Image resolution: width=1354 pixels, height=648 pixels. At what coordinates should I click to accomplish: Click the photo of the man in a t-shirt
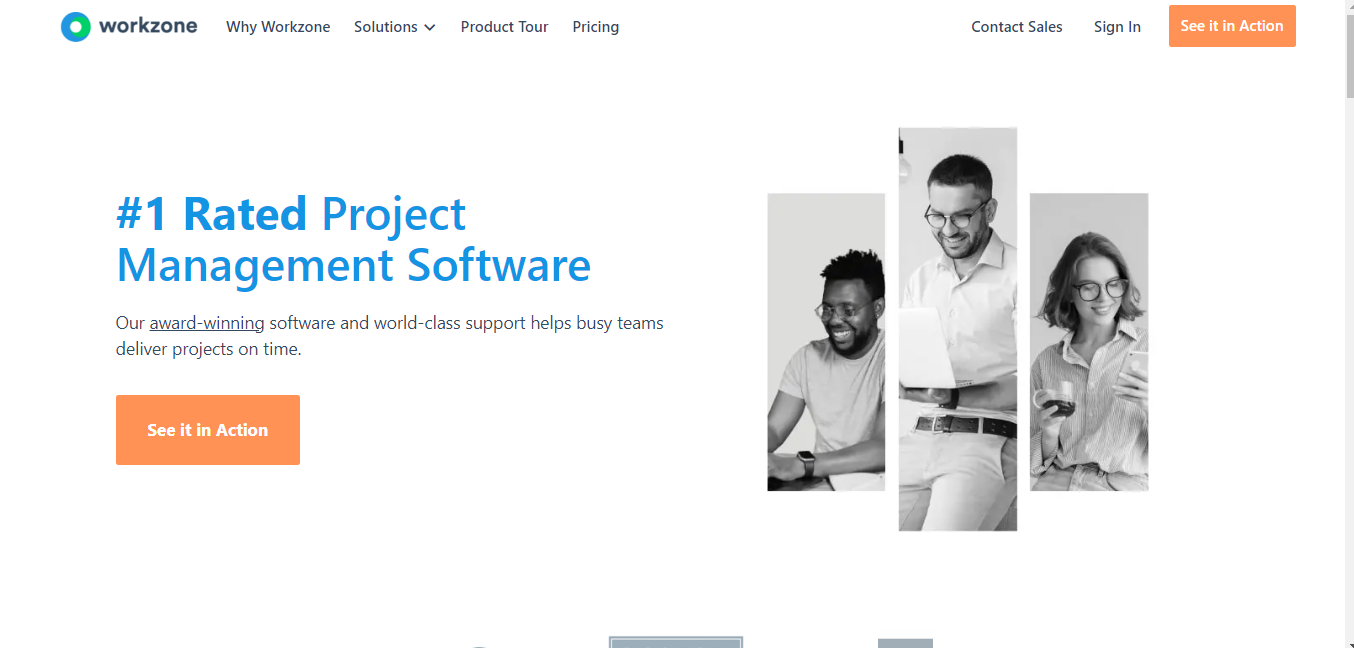tap(826, 342)
